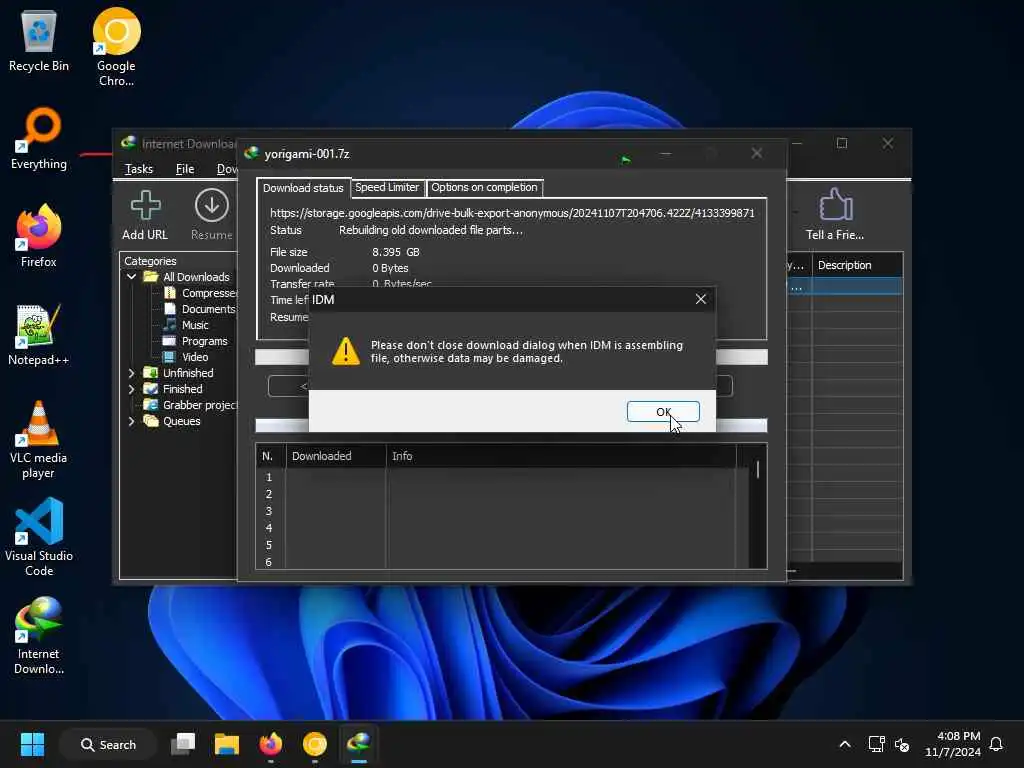
Task: Click the Description column header
Action: point(857,265)
